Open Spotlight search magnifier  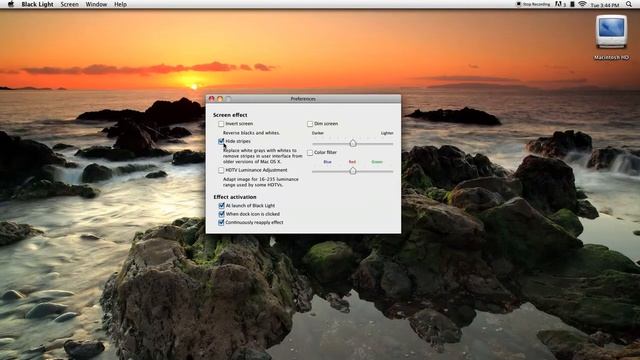coord(629,4)
